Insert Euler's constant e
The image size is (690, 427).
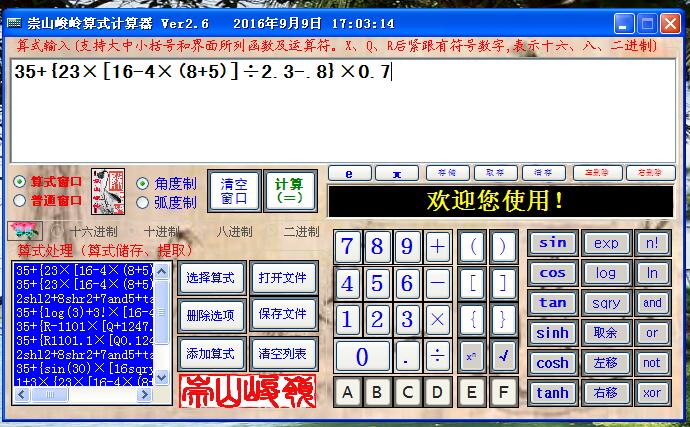coord(350,173)
